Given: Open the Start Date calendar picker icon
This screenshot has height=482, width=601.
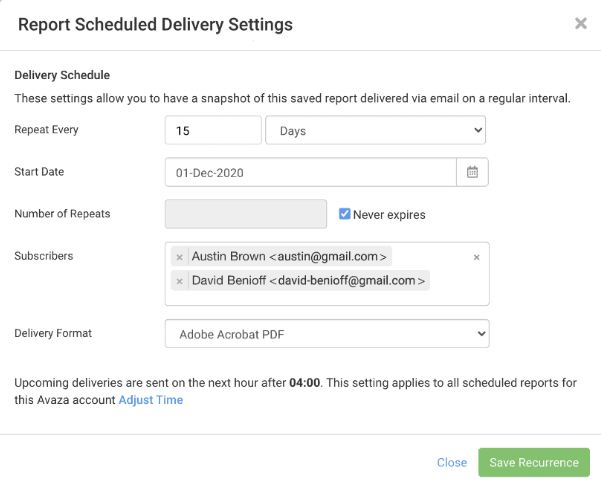Looking at the screenshot, I should click(x=472, y=172).
